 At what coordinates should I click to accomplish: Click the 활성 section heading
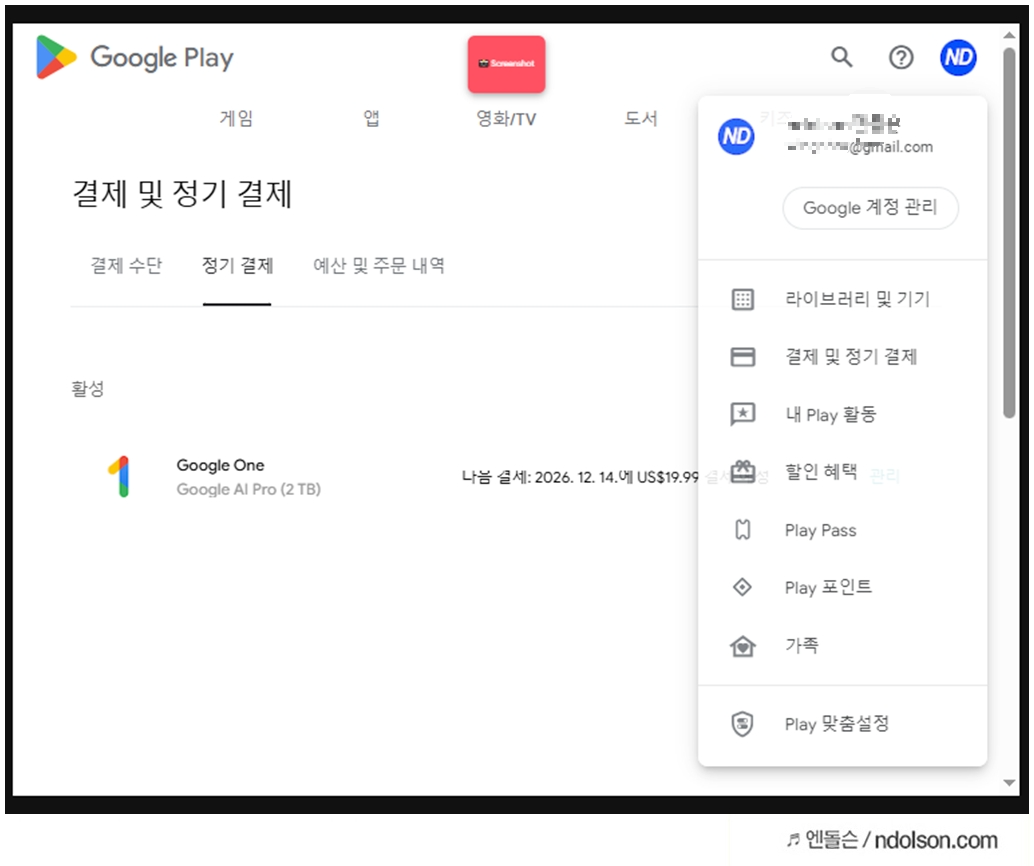tap(88, 388)
